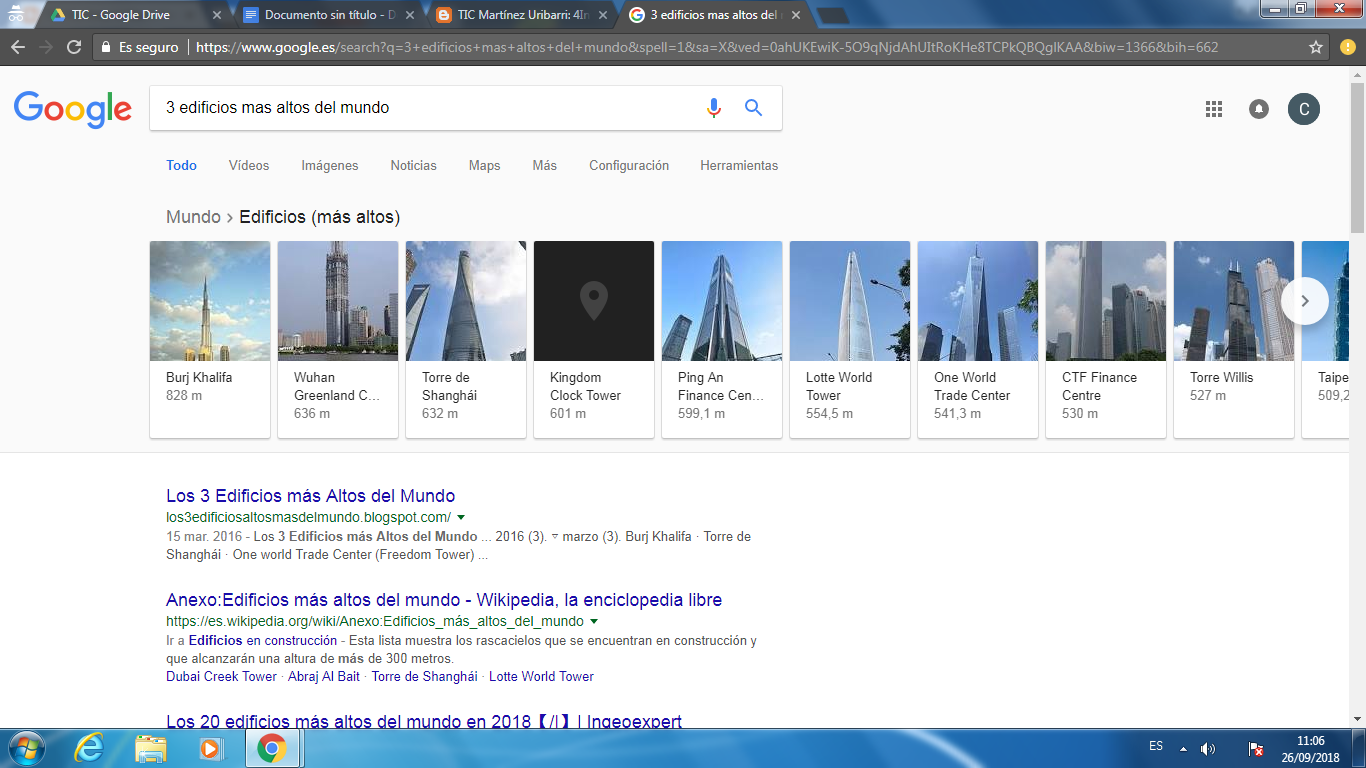Open Lotte World Tower sitelink under Wikipedia

[541, 677]
